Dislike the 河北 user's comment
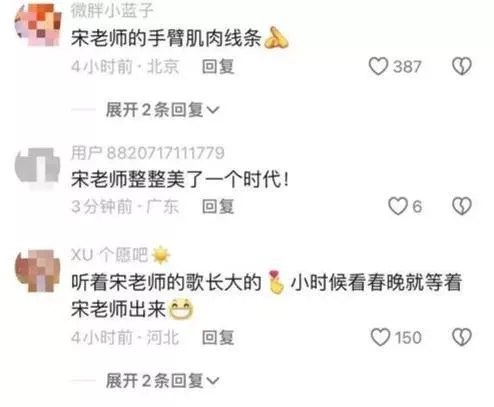 tap(462, 337)
